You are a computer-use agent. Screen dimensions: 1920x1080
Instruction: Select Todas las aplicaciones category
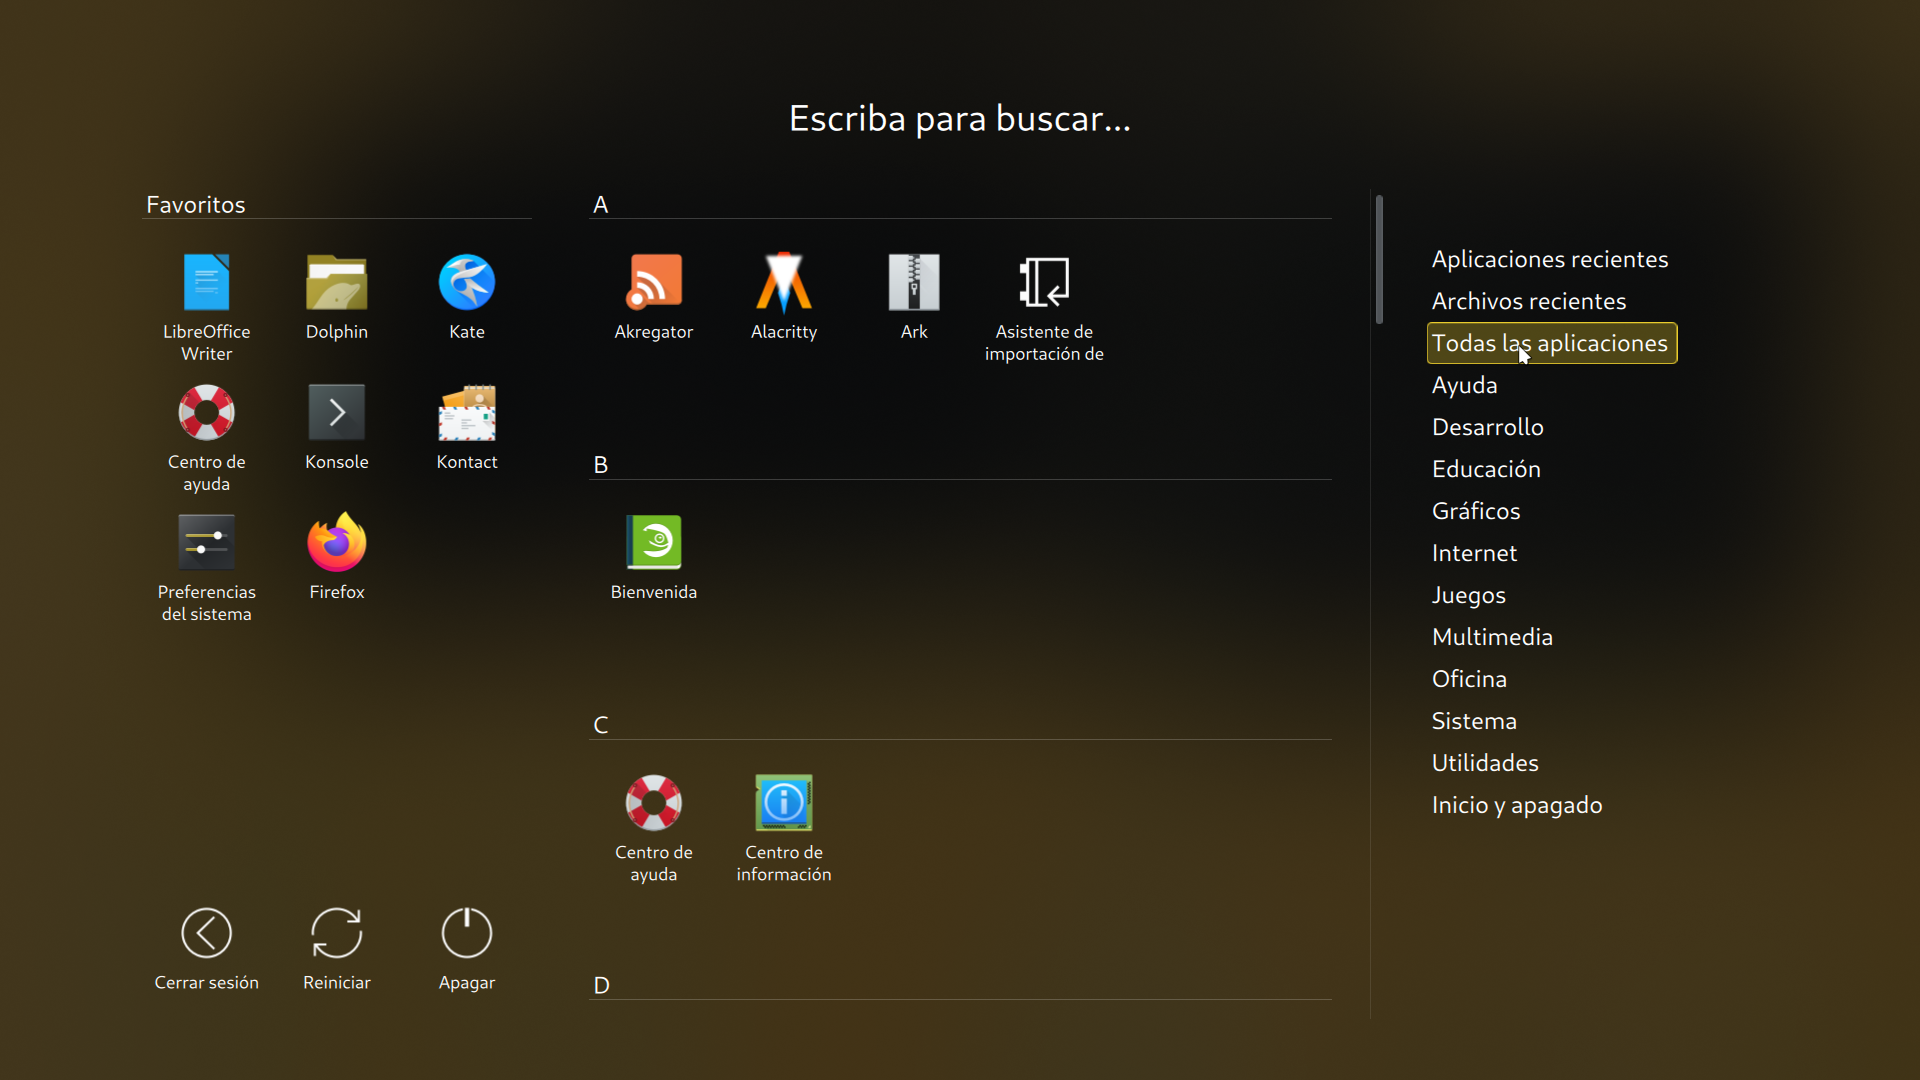pyautogui.click(x=1551, y=343)
